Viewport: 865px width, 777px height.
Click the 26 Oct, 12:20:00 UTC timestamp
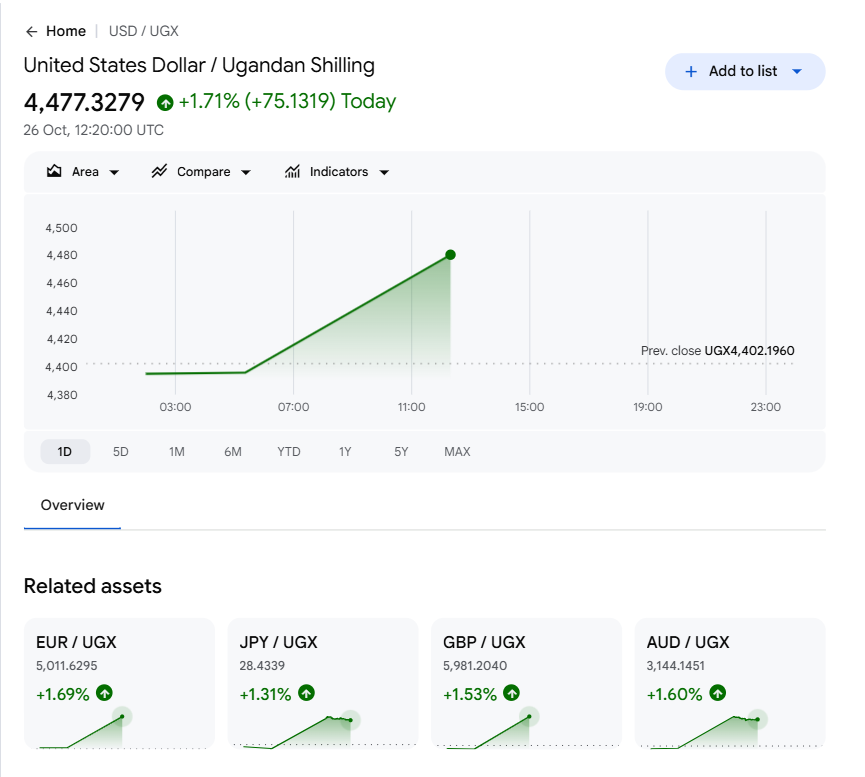93,130
